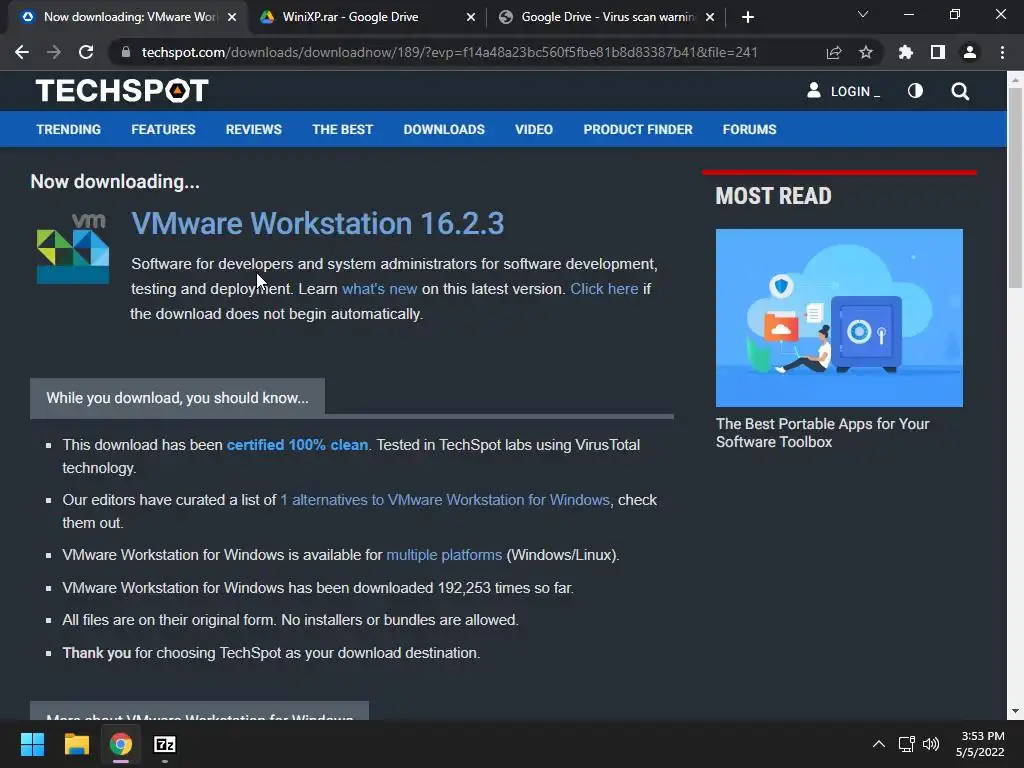Click the No installers or bundles text
This screenshot has height=768, width=1024.
click(x=400, y=620)
